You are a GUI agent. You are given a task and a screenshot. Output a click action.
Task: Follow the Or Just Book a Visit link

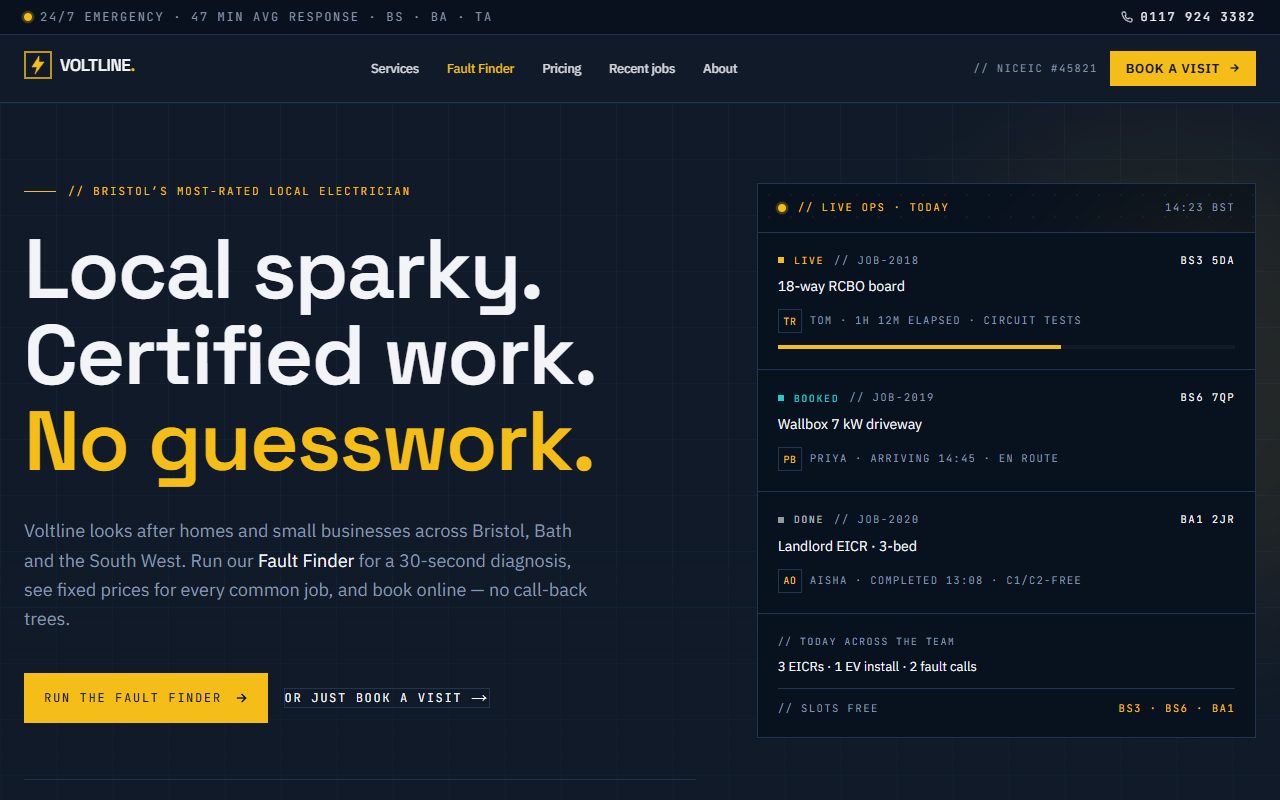pyautogui.click(x=387, y=698)
